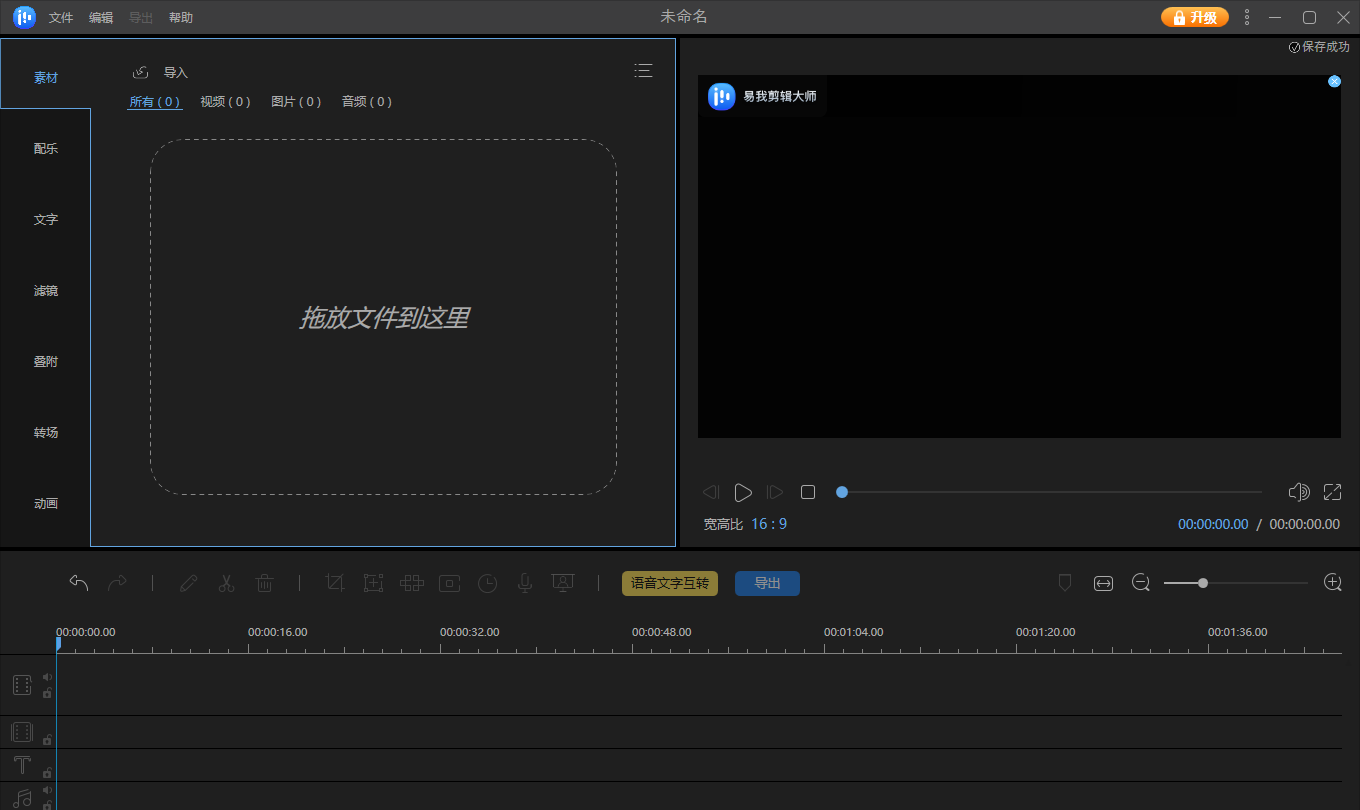This screenshot has height=810, width=1360.
Task: Switch to the 滤镜 sidebar tab
Action: coord(46,290)
